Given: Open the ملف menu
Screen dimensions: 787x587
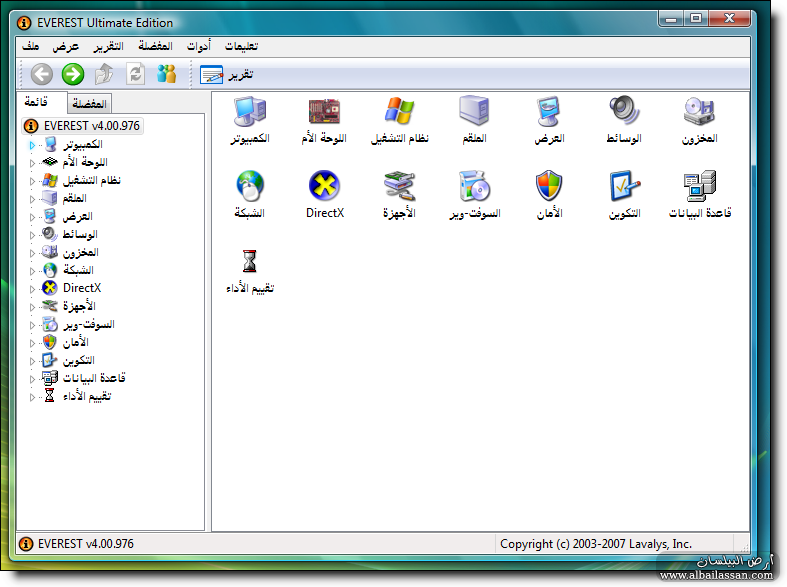Looking at the screenshot, I should pos(30,46).
